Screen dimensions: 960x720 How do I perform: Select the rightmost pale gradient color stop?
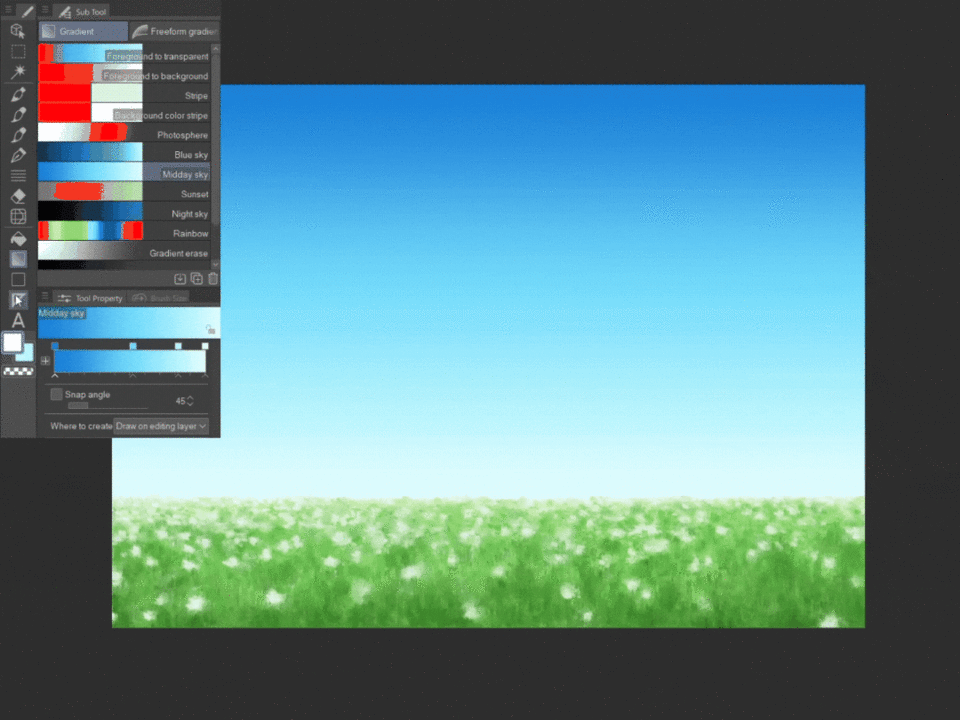coord(205,346)
